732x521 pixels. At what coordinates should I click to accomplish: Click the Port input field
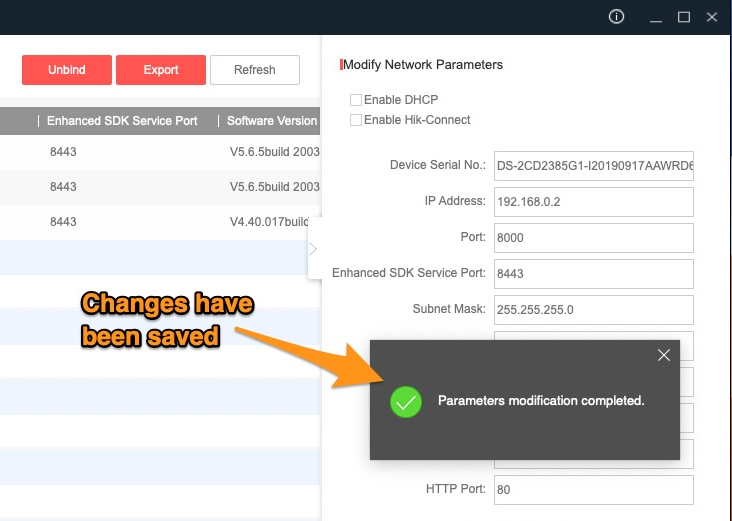[593, 238]
